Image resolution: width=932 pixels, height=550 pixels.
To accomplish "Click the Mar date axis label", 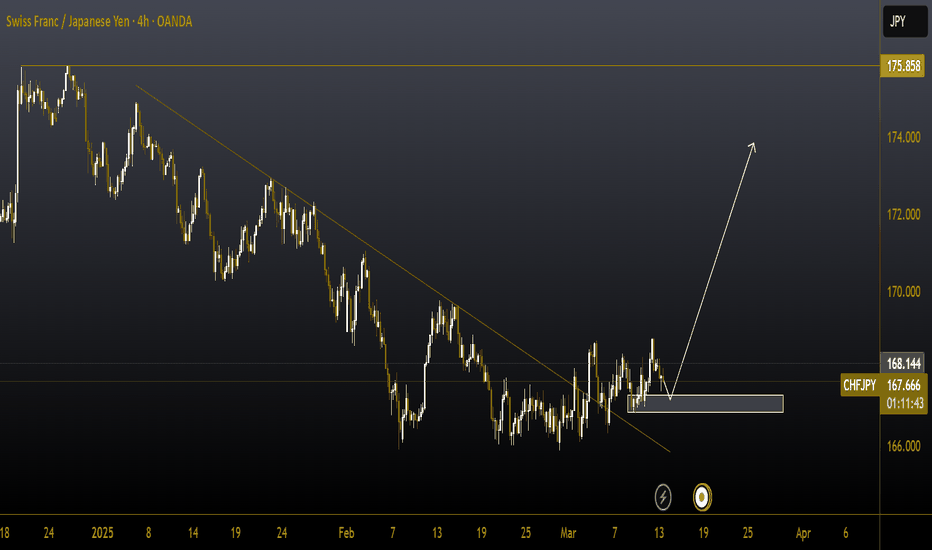I will point(568,533).
